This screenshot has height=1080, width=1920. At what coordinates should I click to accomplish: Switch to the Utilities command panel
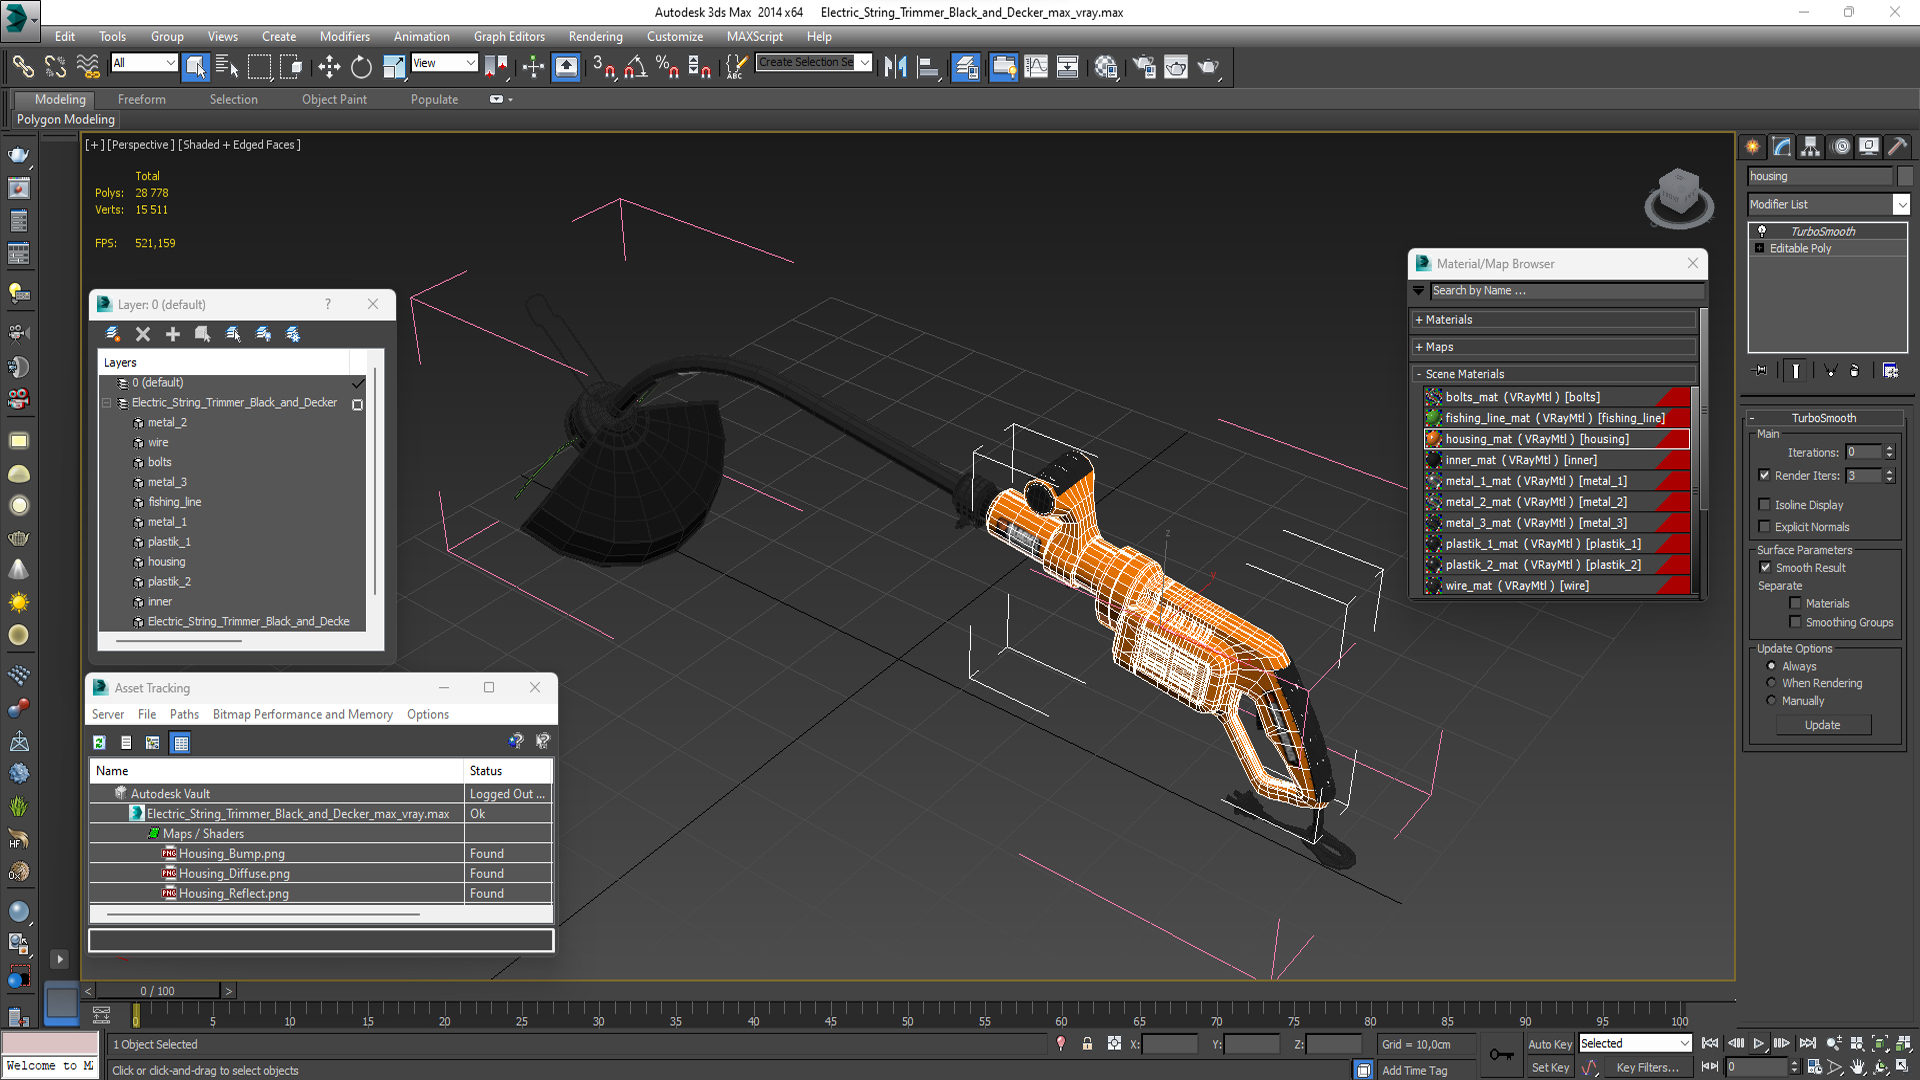click(1898, 147)
